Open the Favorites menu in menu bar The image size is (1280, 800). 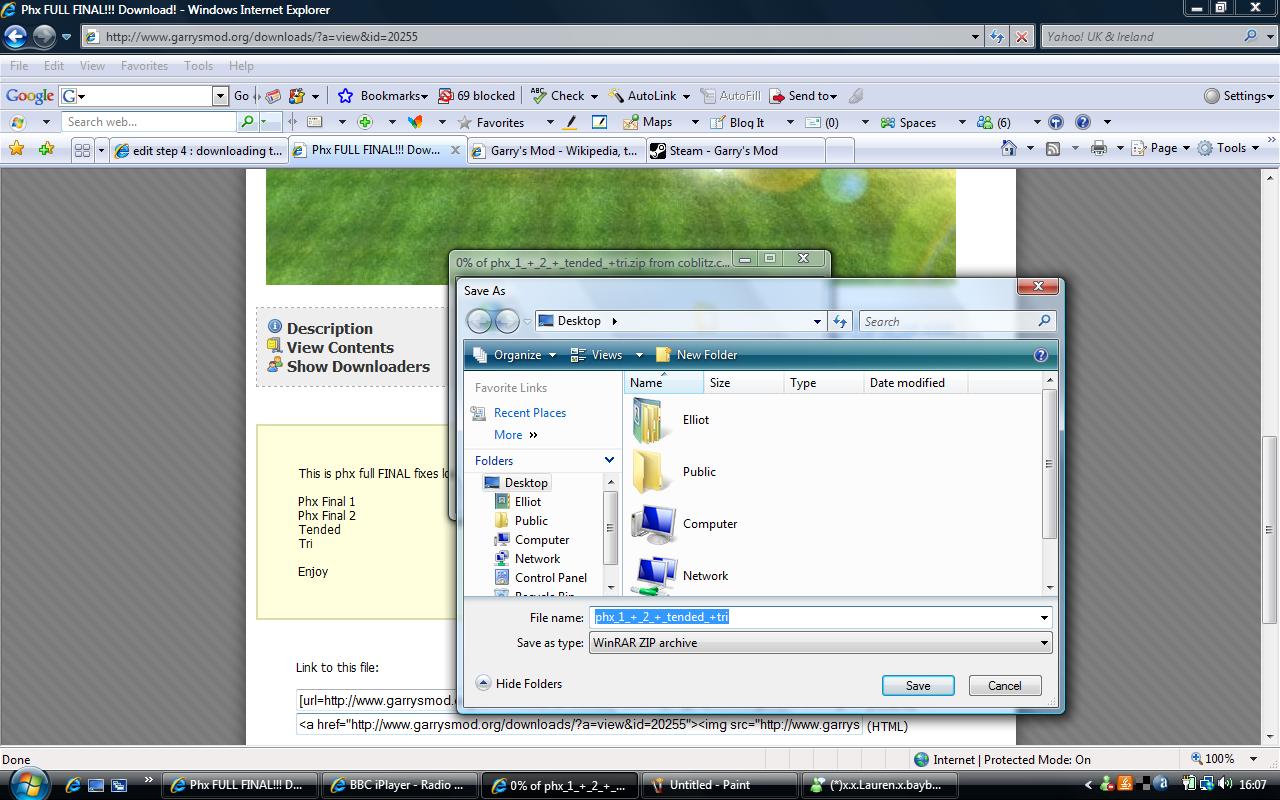[x=144, y=66]
